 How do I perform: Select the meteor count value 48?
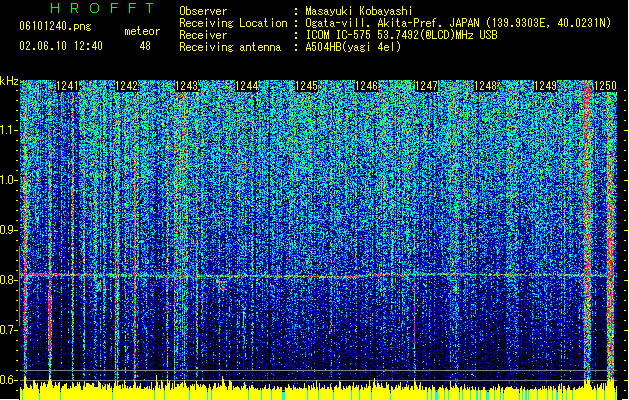(145, 46)
